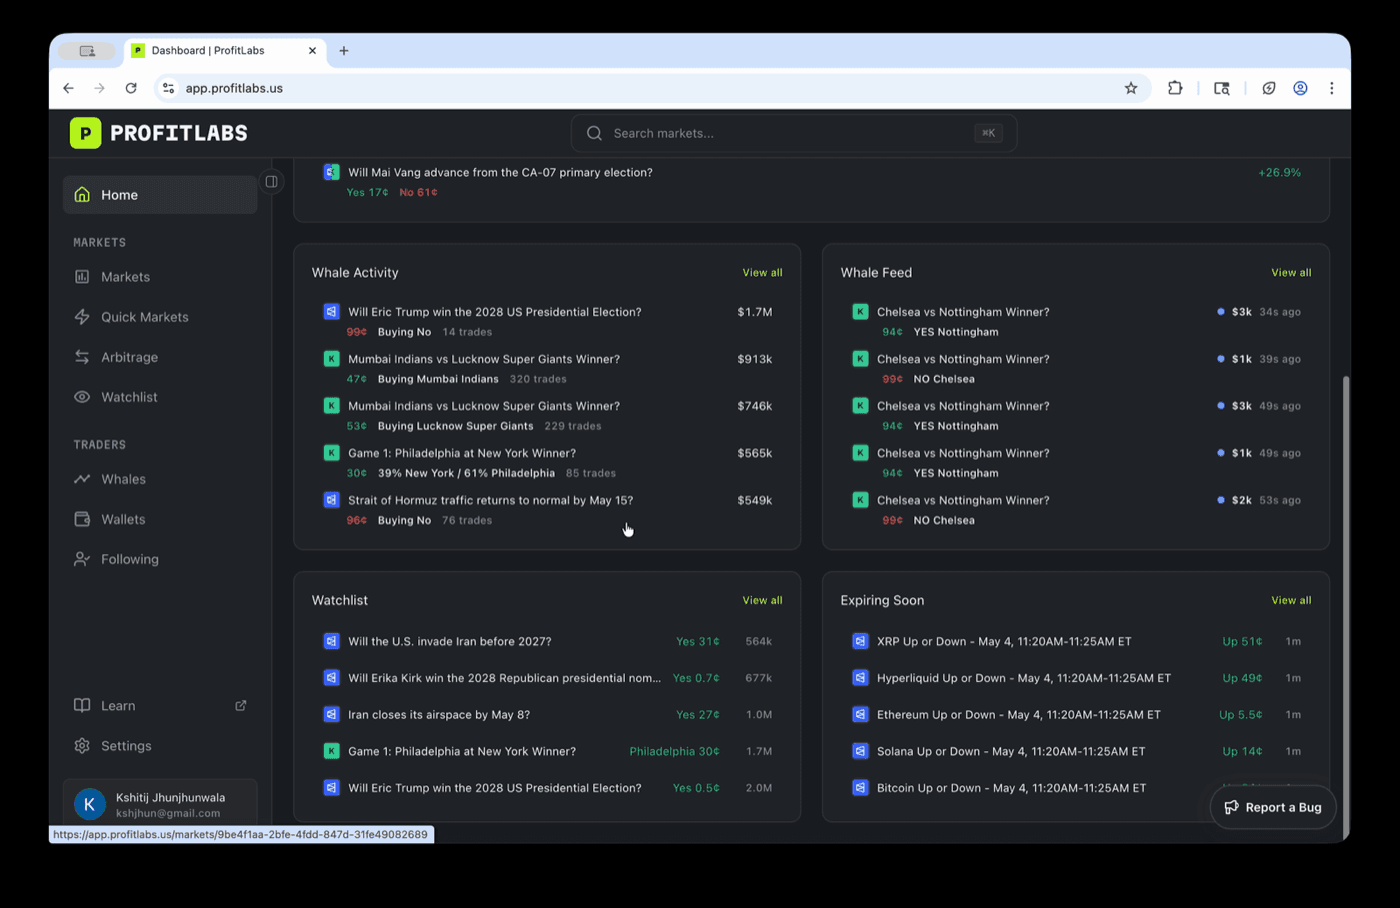Open the browser extensions puzzle icon
Viewport: 1400px width, 908px height.
coord(1175,88)
